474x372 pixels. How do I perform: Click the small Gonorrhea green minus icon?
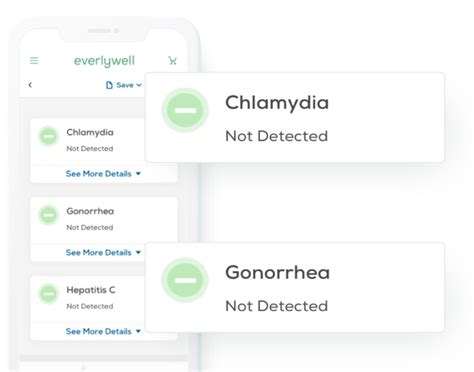(x=49, y=215)
